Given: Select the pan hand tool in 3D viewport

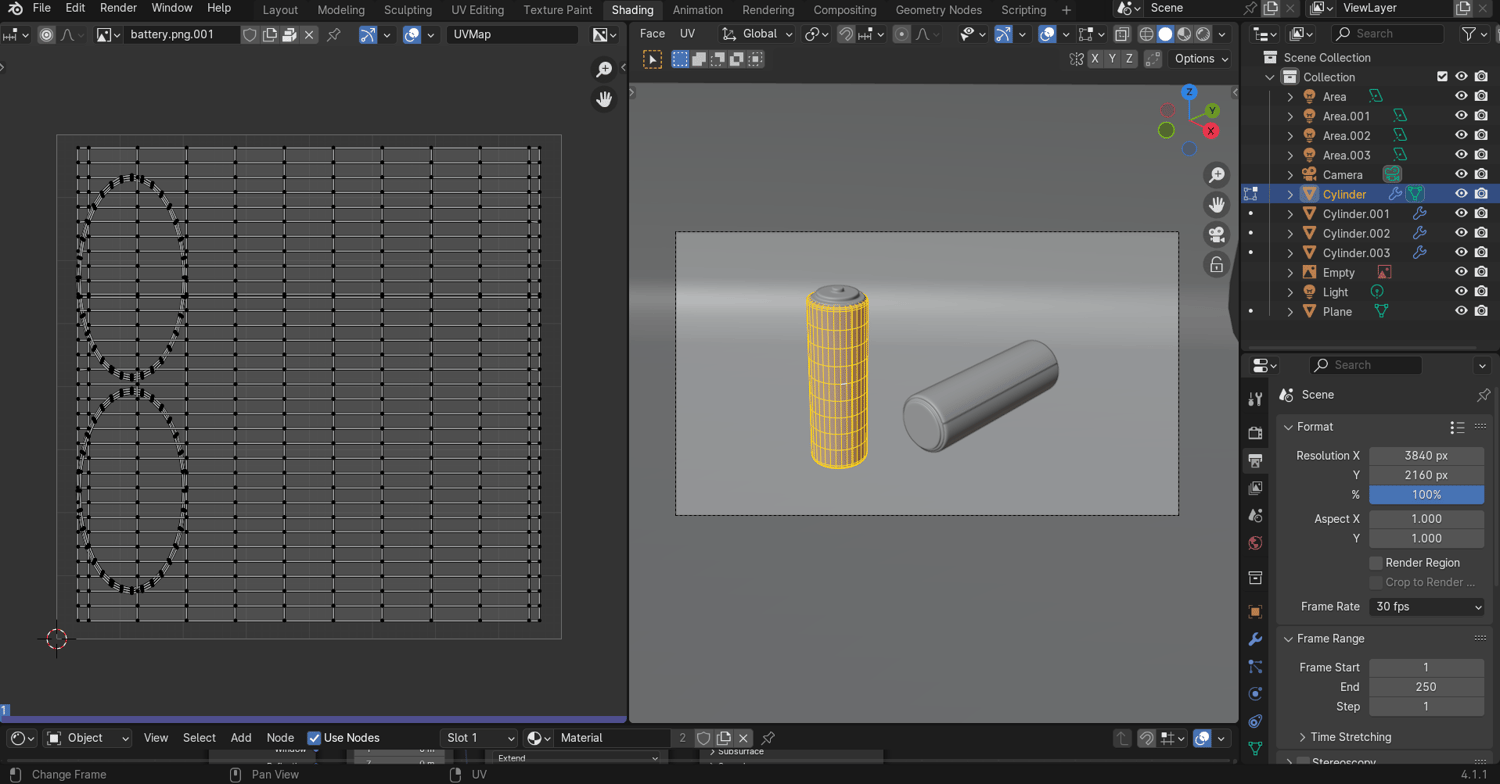Looking at the screenshot, I should [1216, 205].
